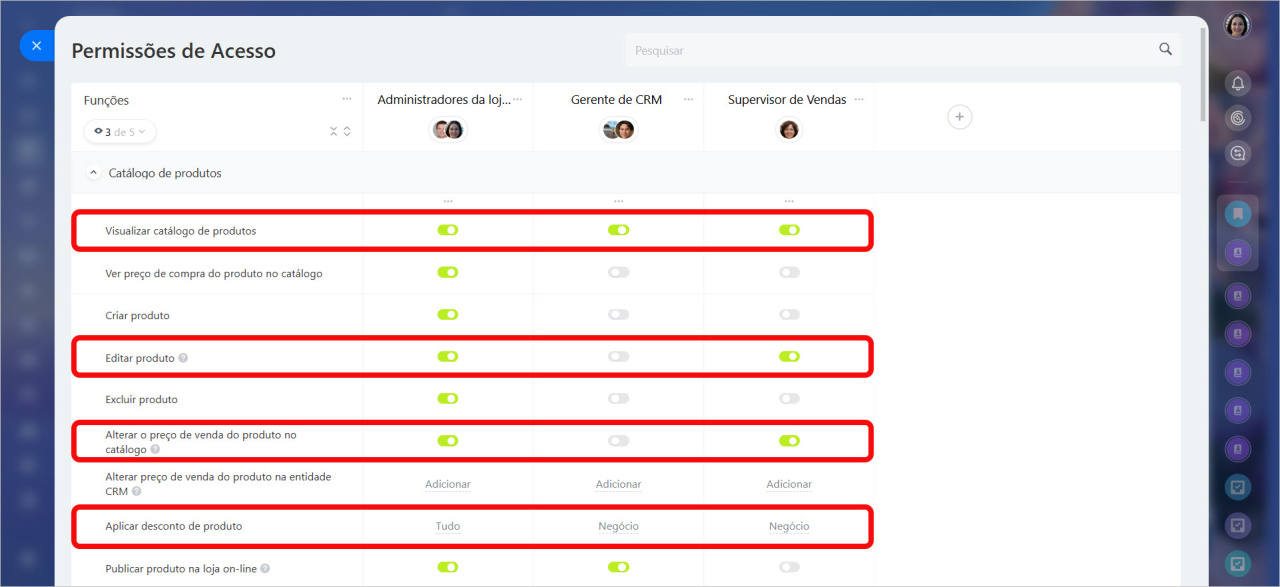Enable Criar produto for Gerente de CRM
Viewport: 1280px width, 587px height.
pyautogui.click(x=618, y=314)
